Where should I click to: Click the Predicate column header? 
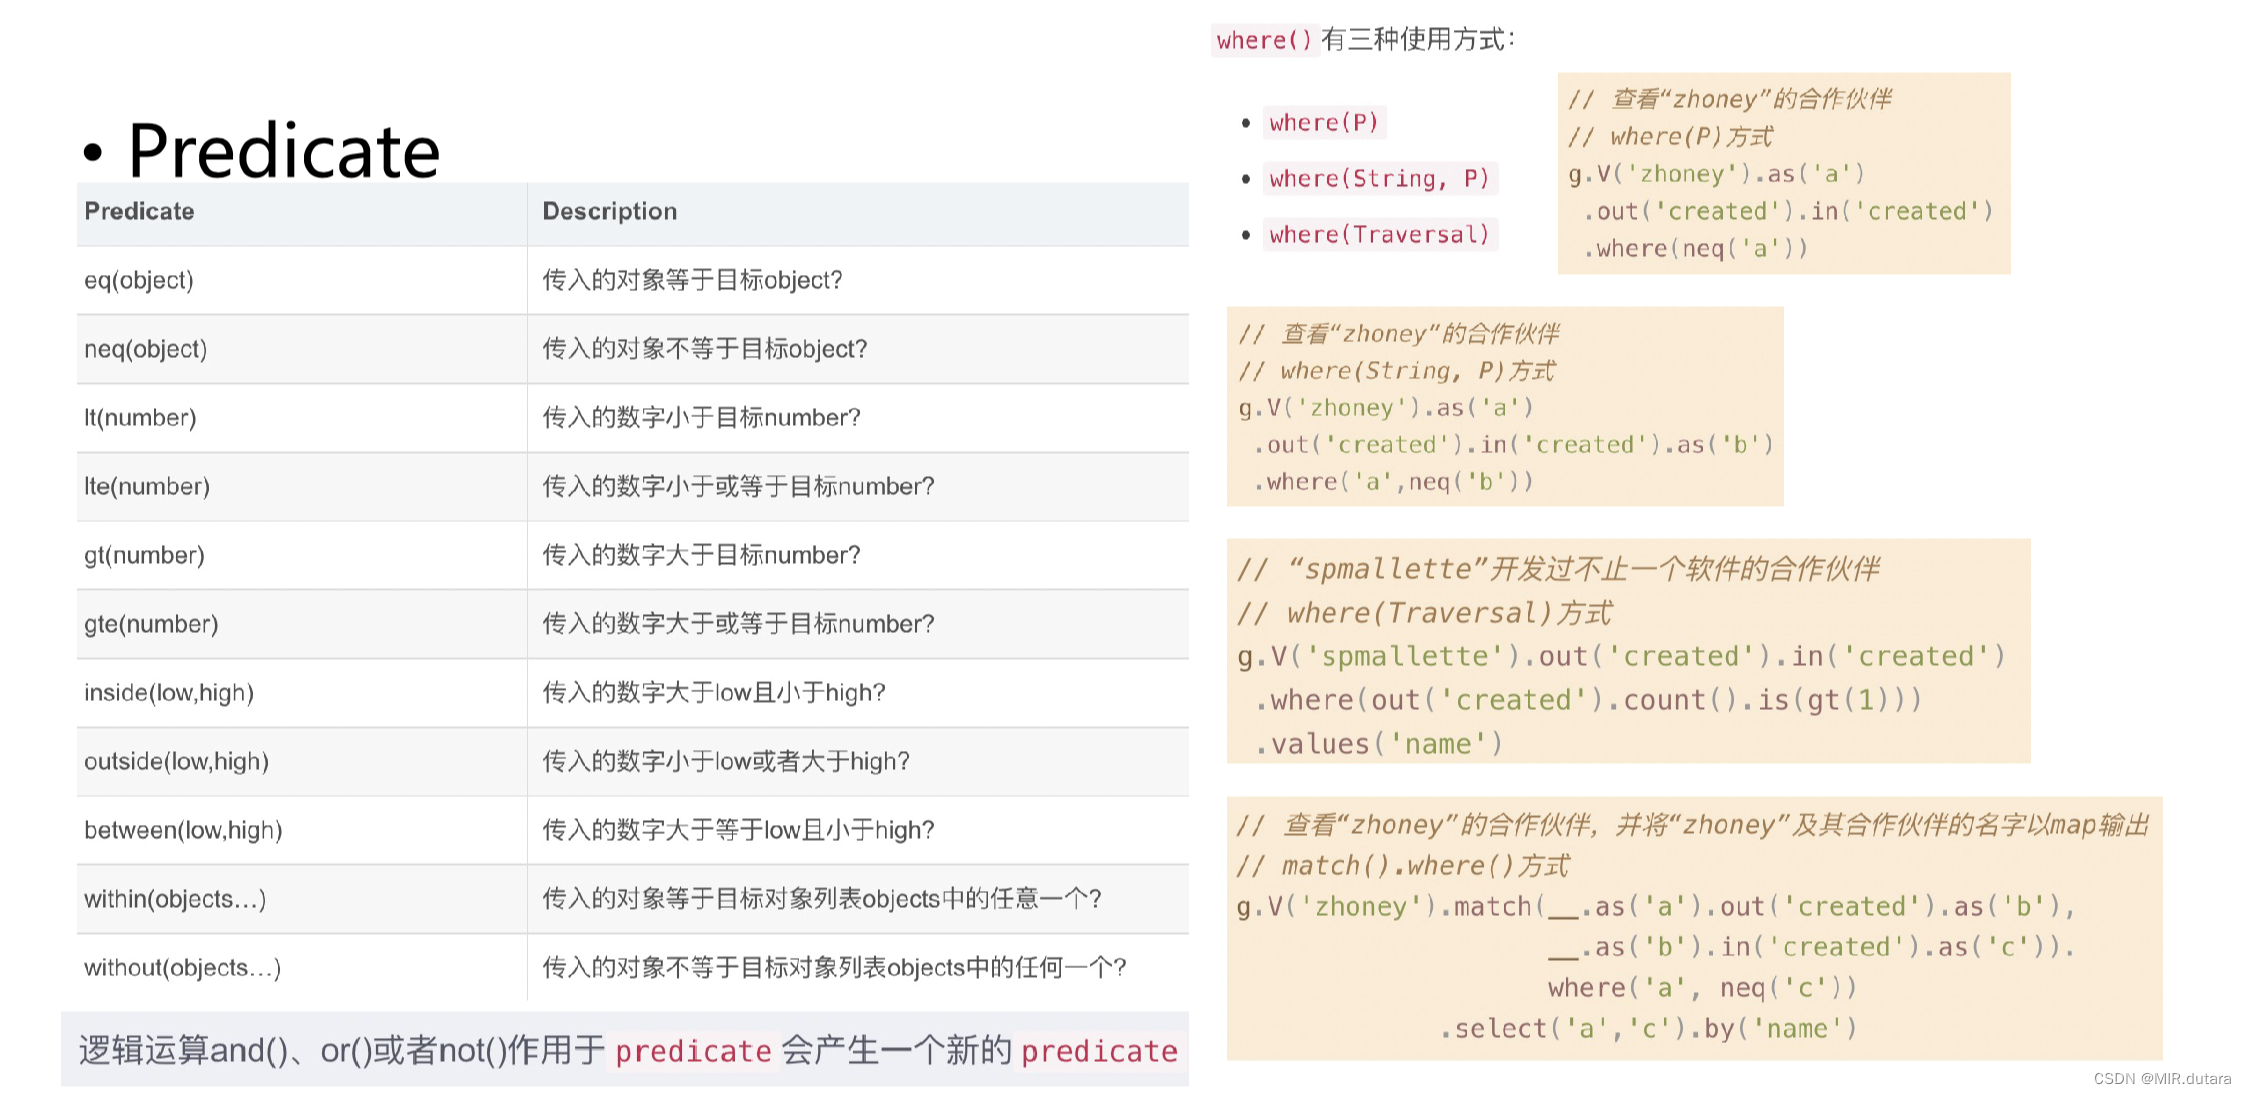coord(138,211)
